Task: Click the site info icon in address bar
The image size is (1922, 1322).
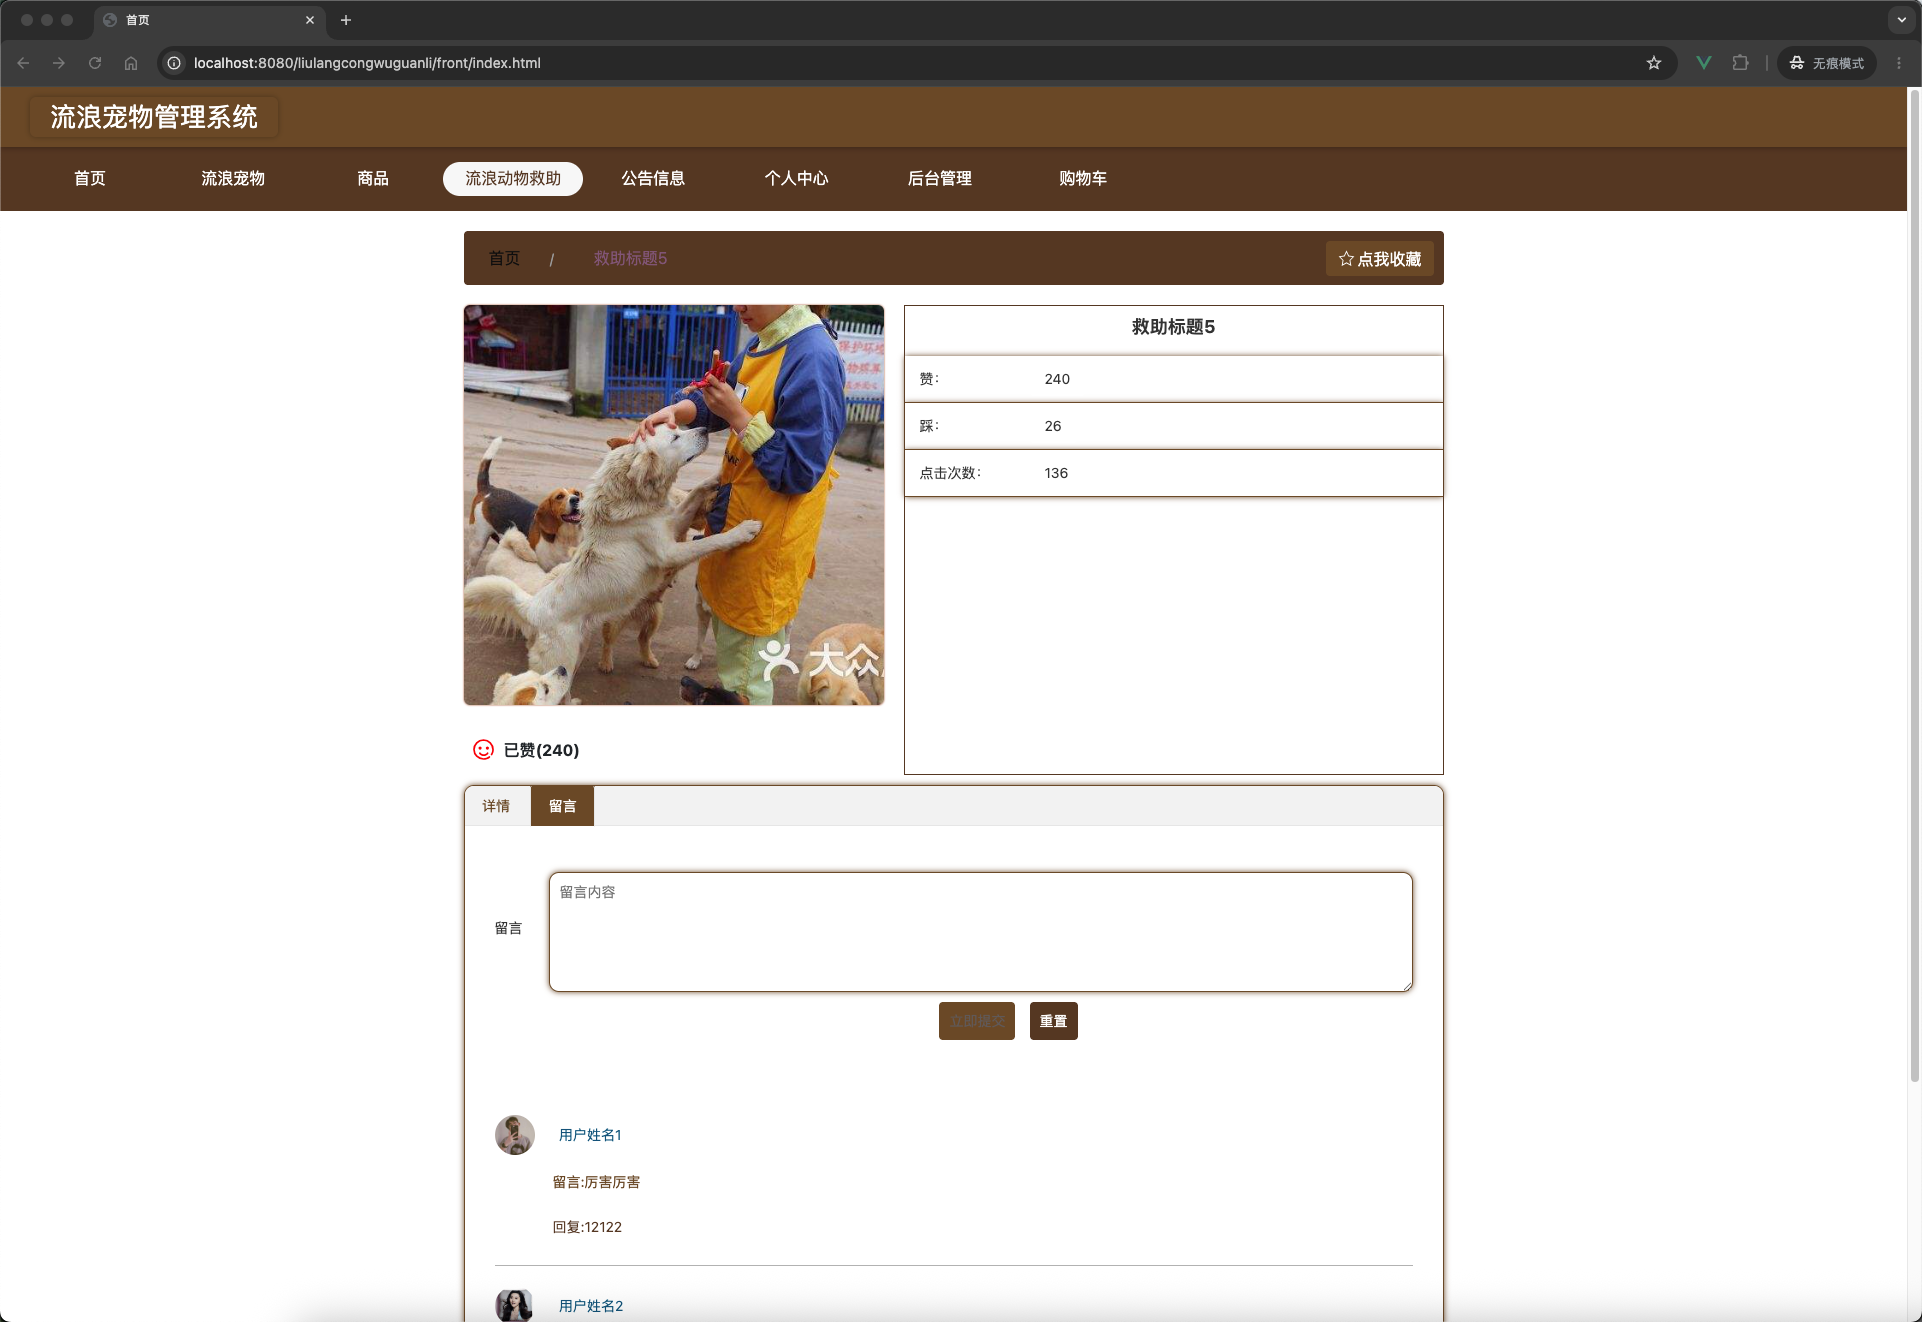Action: pos(174,63)
